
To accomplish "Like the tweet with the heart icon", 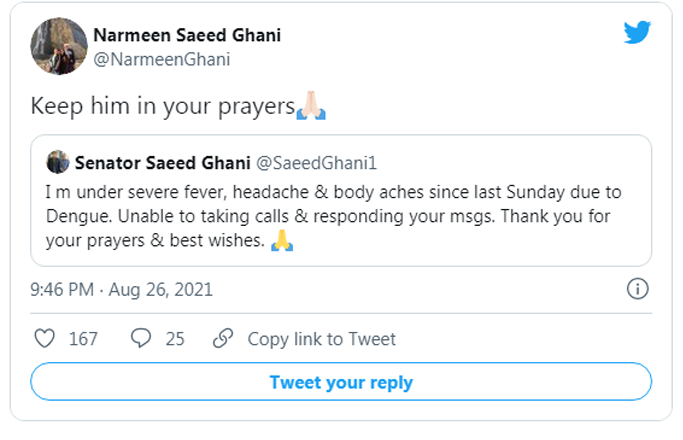I will [44, 339].
